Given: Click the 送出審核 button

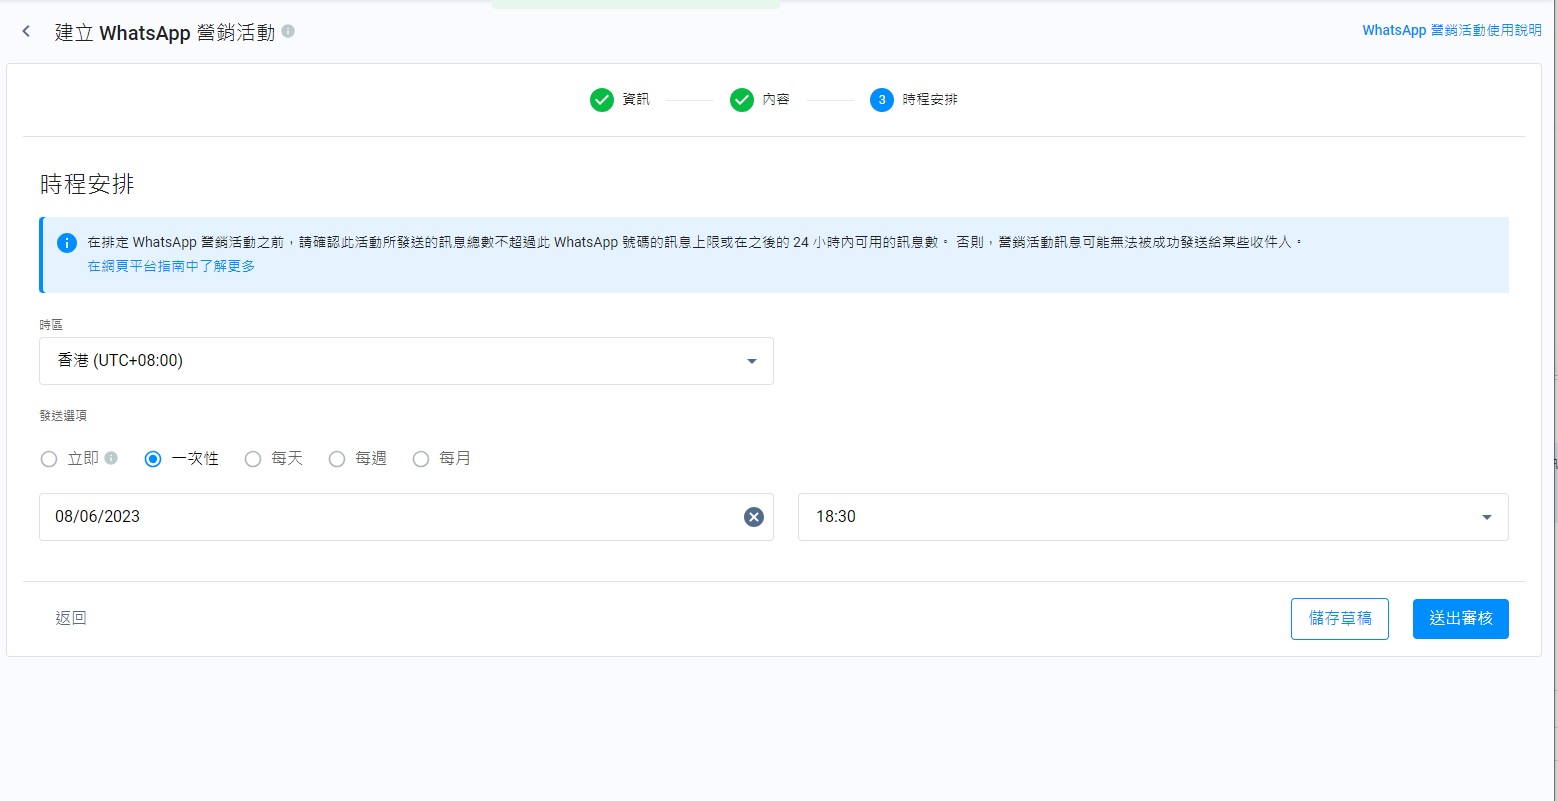Looking at the screenshot, I should pos(1461,619).
